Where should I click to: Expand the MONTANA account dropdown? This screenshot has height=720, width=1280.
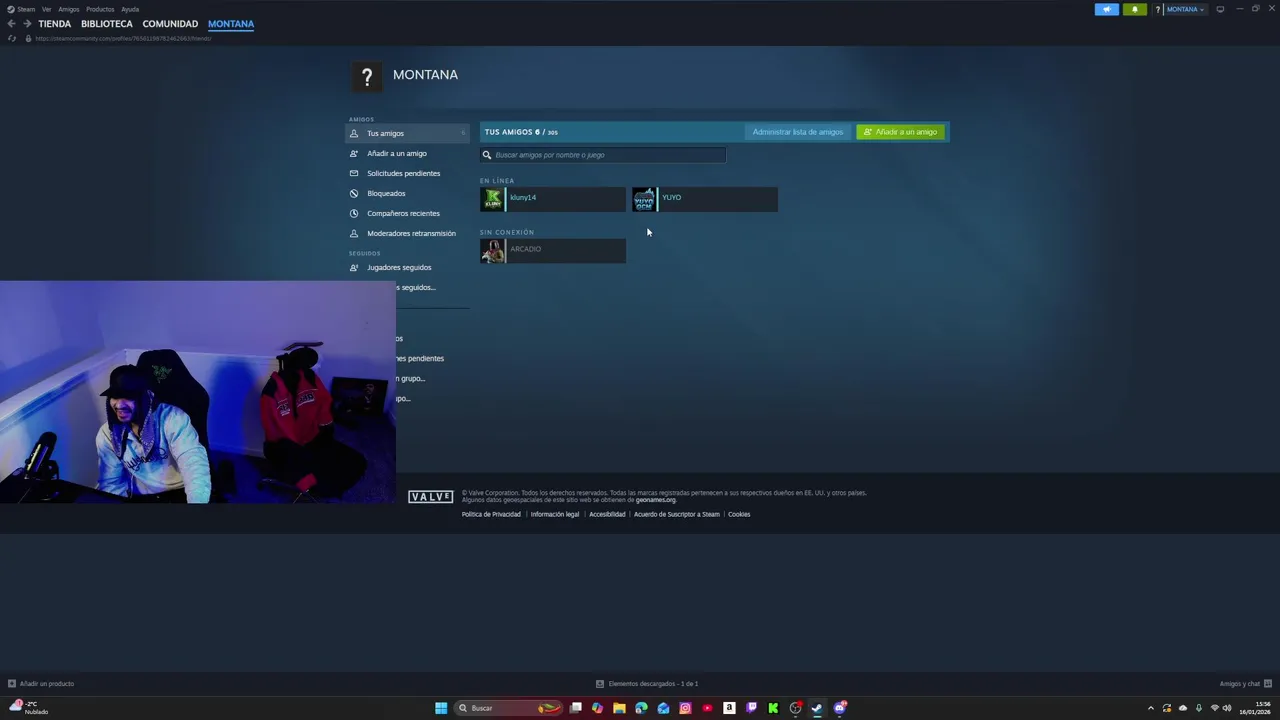click(x=1185, y=9)
